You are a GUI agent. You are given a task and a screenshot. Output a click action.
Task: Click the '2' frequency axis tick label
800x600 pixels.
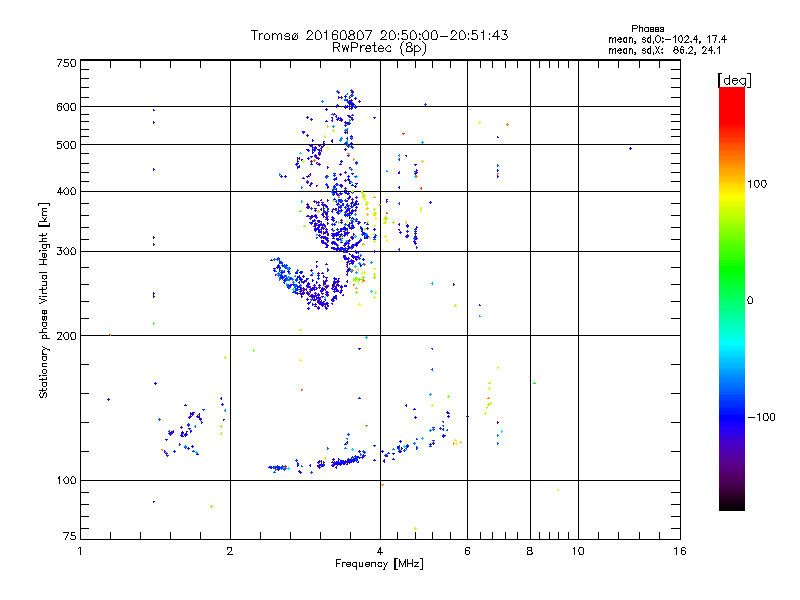[230, 551]
